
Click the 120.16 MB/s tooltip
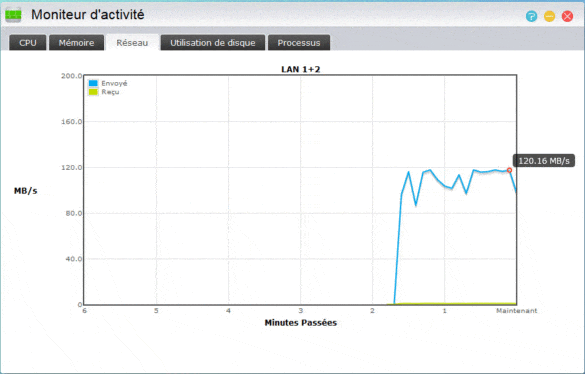544,161
